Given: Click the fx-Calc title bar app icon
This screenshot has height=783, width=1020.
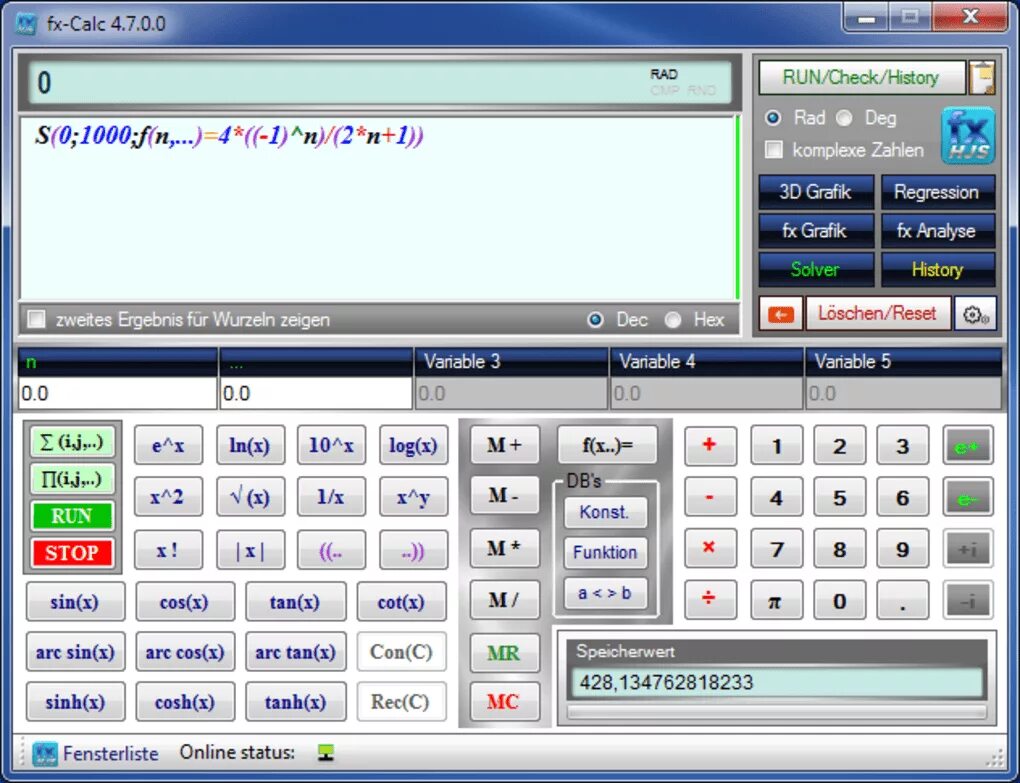Looking at the screenshot, I should point(25,24).
